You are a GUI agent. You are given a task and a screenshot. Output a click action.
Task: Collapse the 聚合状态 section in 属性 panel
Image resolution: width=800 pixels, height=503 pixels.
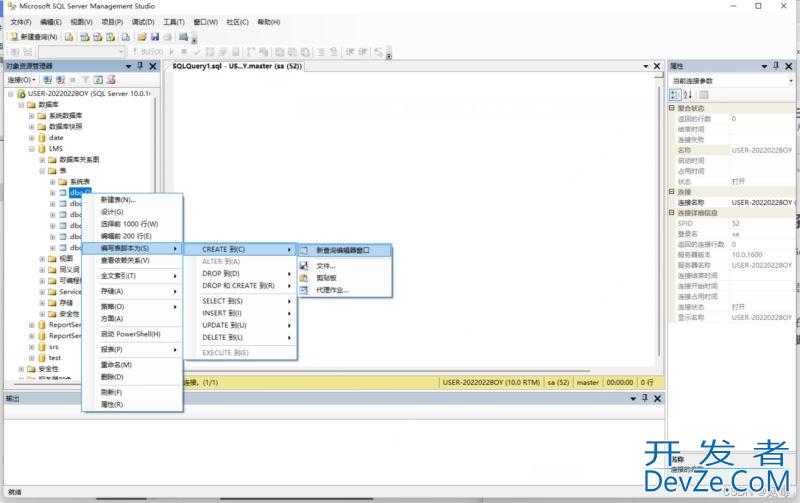tap(672, 108)
